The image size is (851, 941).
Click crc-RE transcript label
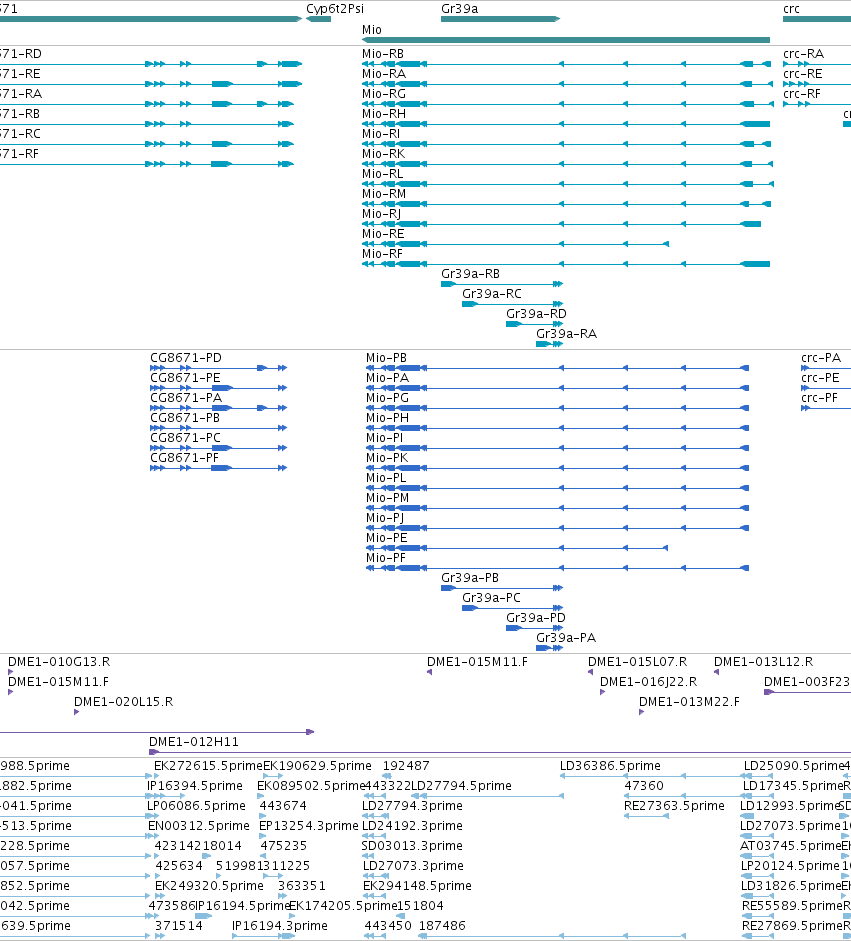point(802,74)
